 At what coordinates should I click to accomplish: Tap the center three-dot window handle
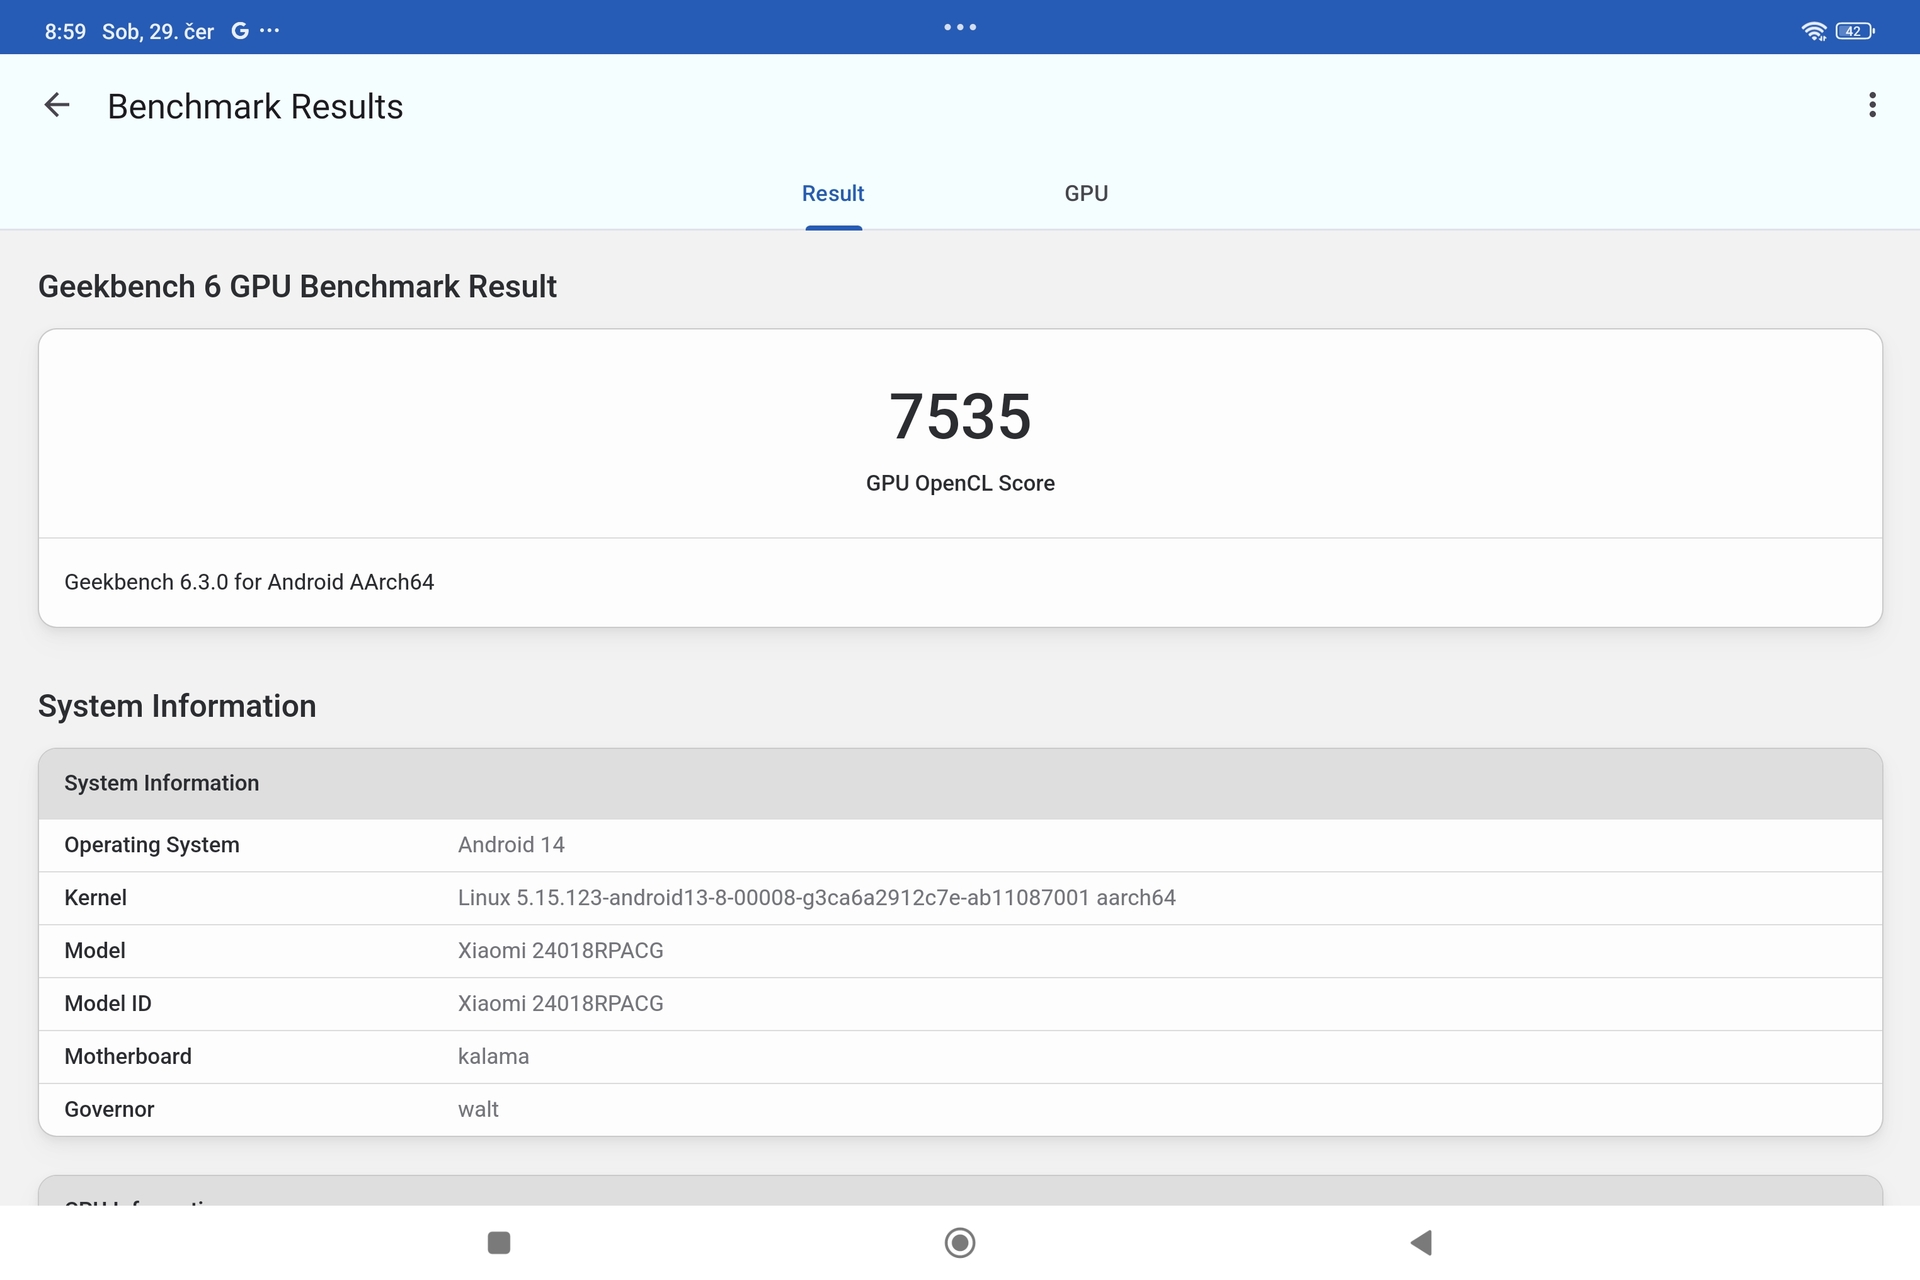pos(960,27)
